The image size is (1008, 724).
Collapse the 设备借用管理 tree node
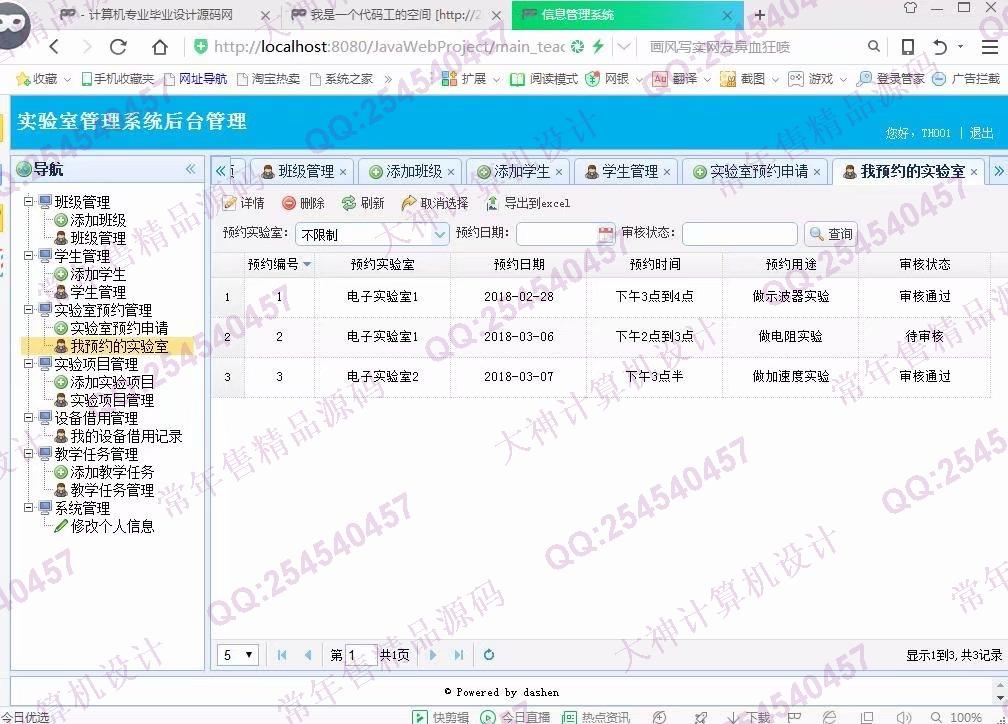pos(29,418)
